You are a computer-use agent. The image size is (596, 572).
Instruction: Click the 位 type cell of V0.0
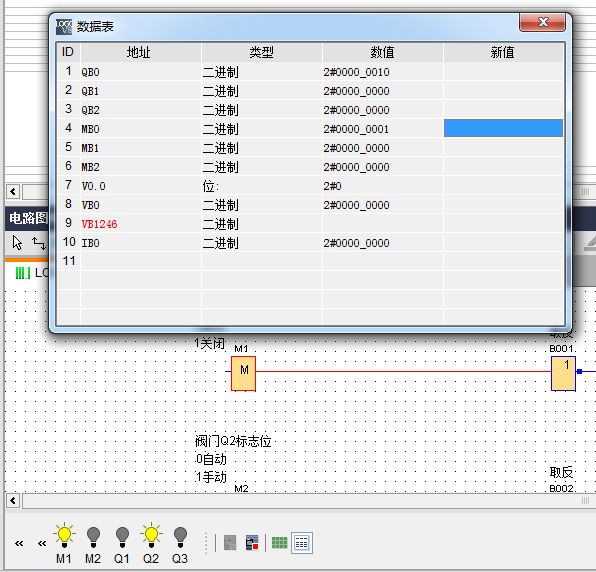pyautogui.click(x=262, y=185)
